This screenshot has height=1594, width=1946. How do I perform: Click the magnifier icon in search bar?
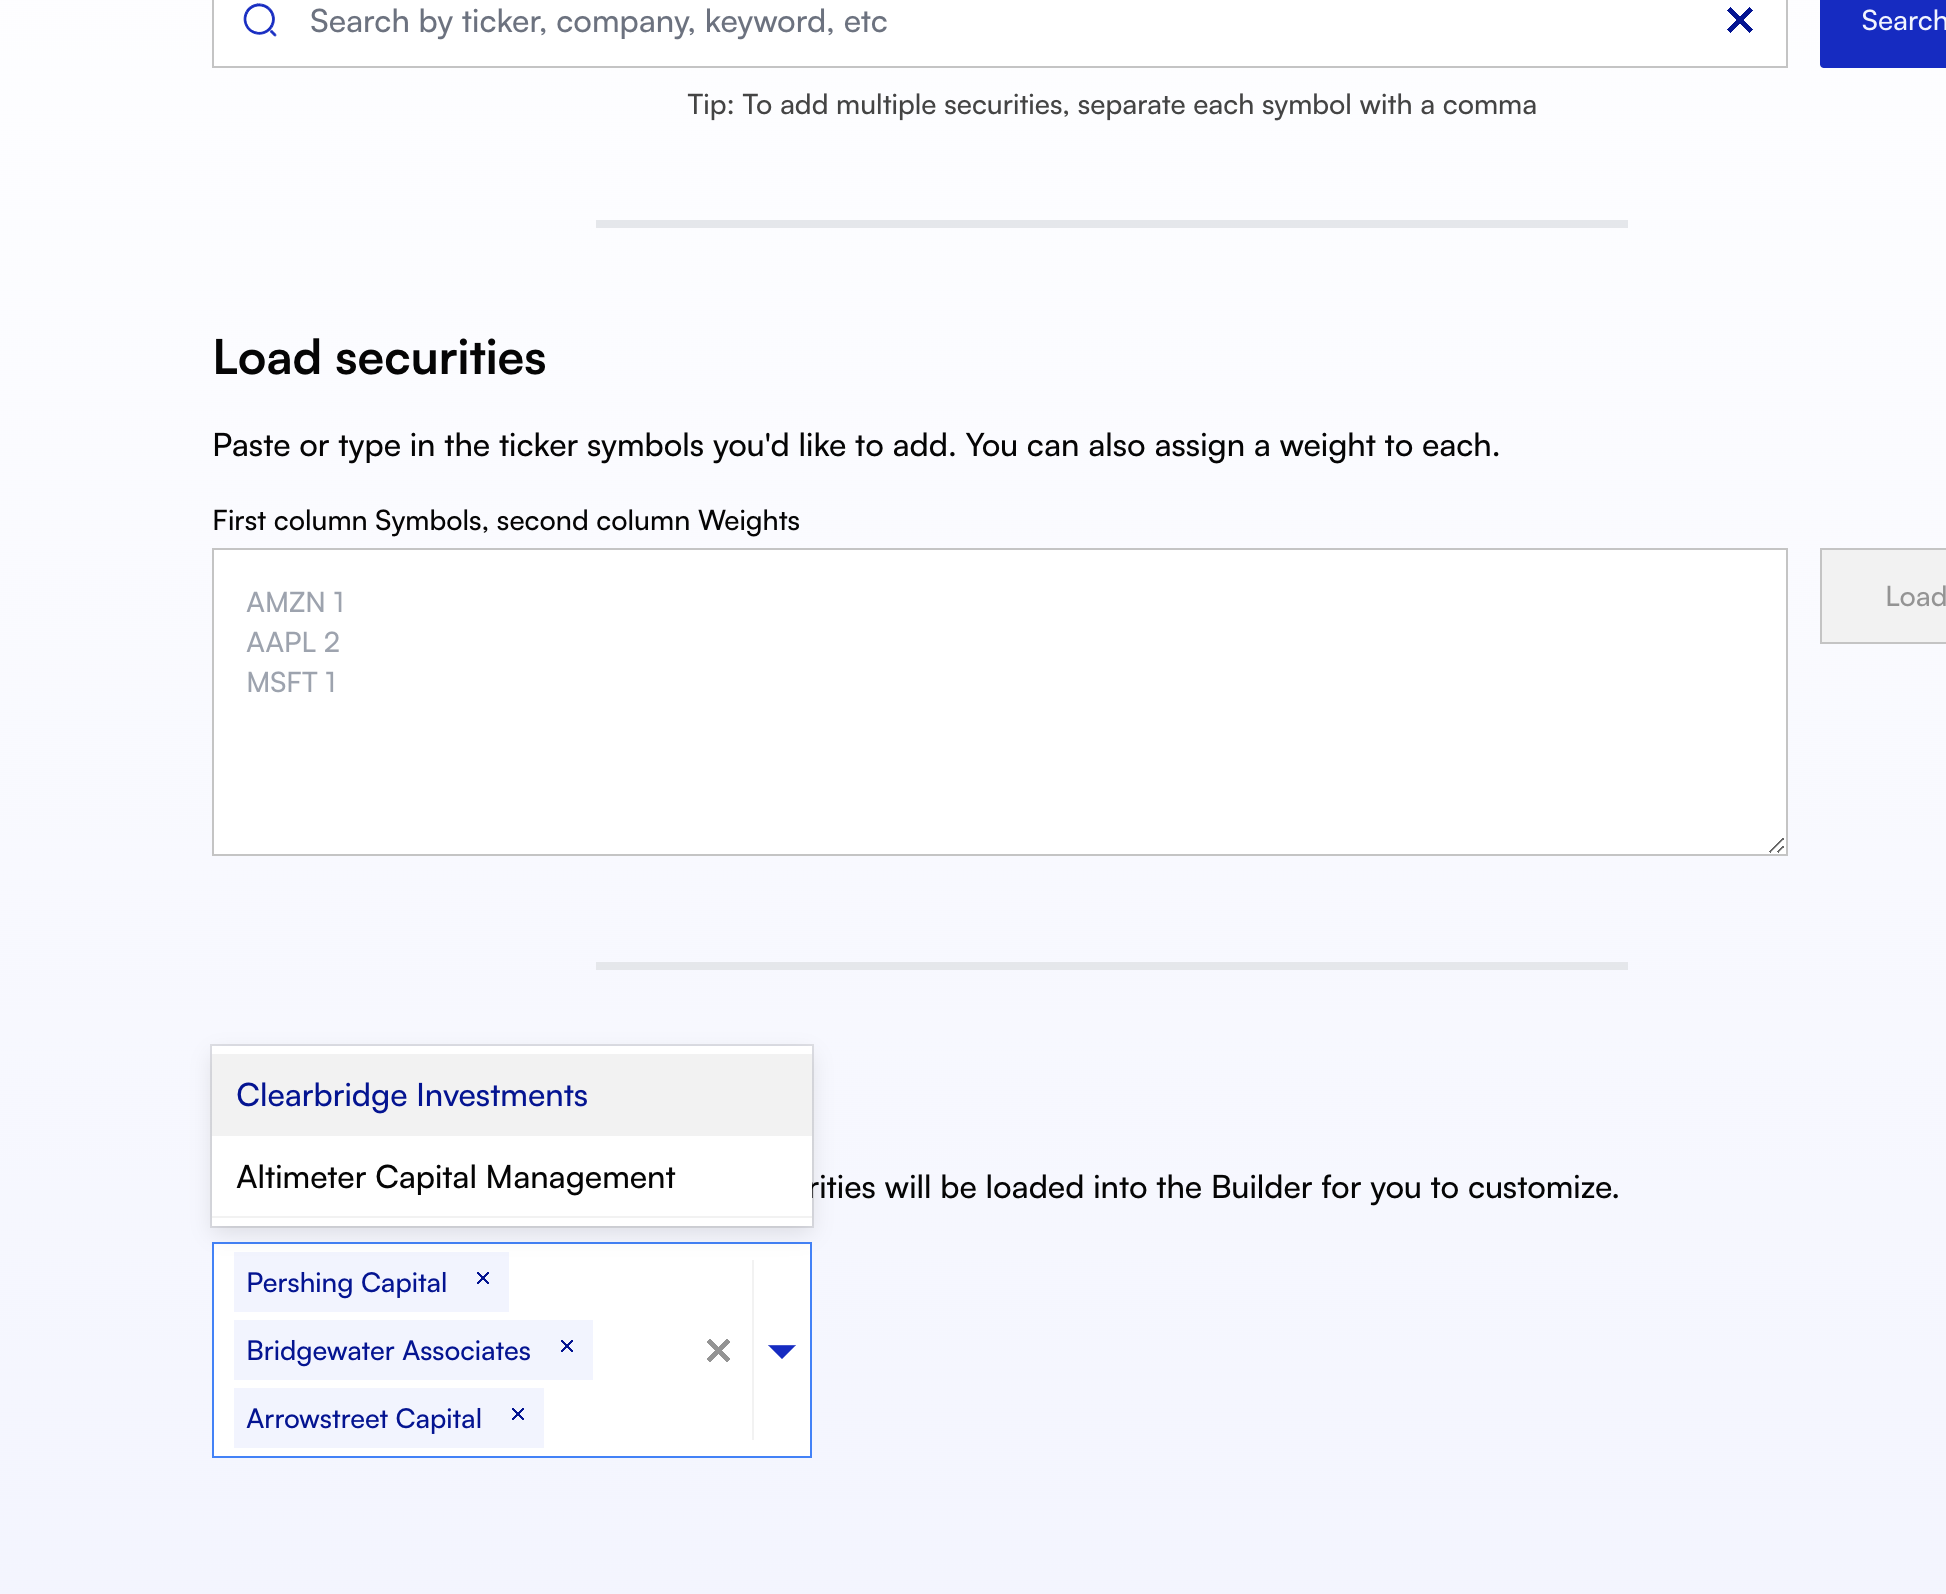(x=260, y=20)
